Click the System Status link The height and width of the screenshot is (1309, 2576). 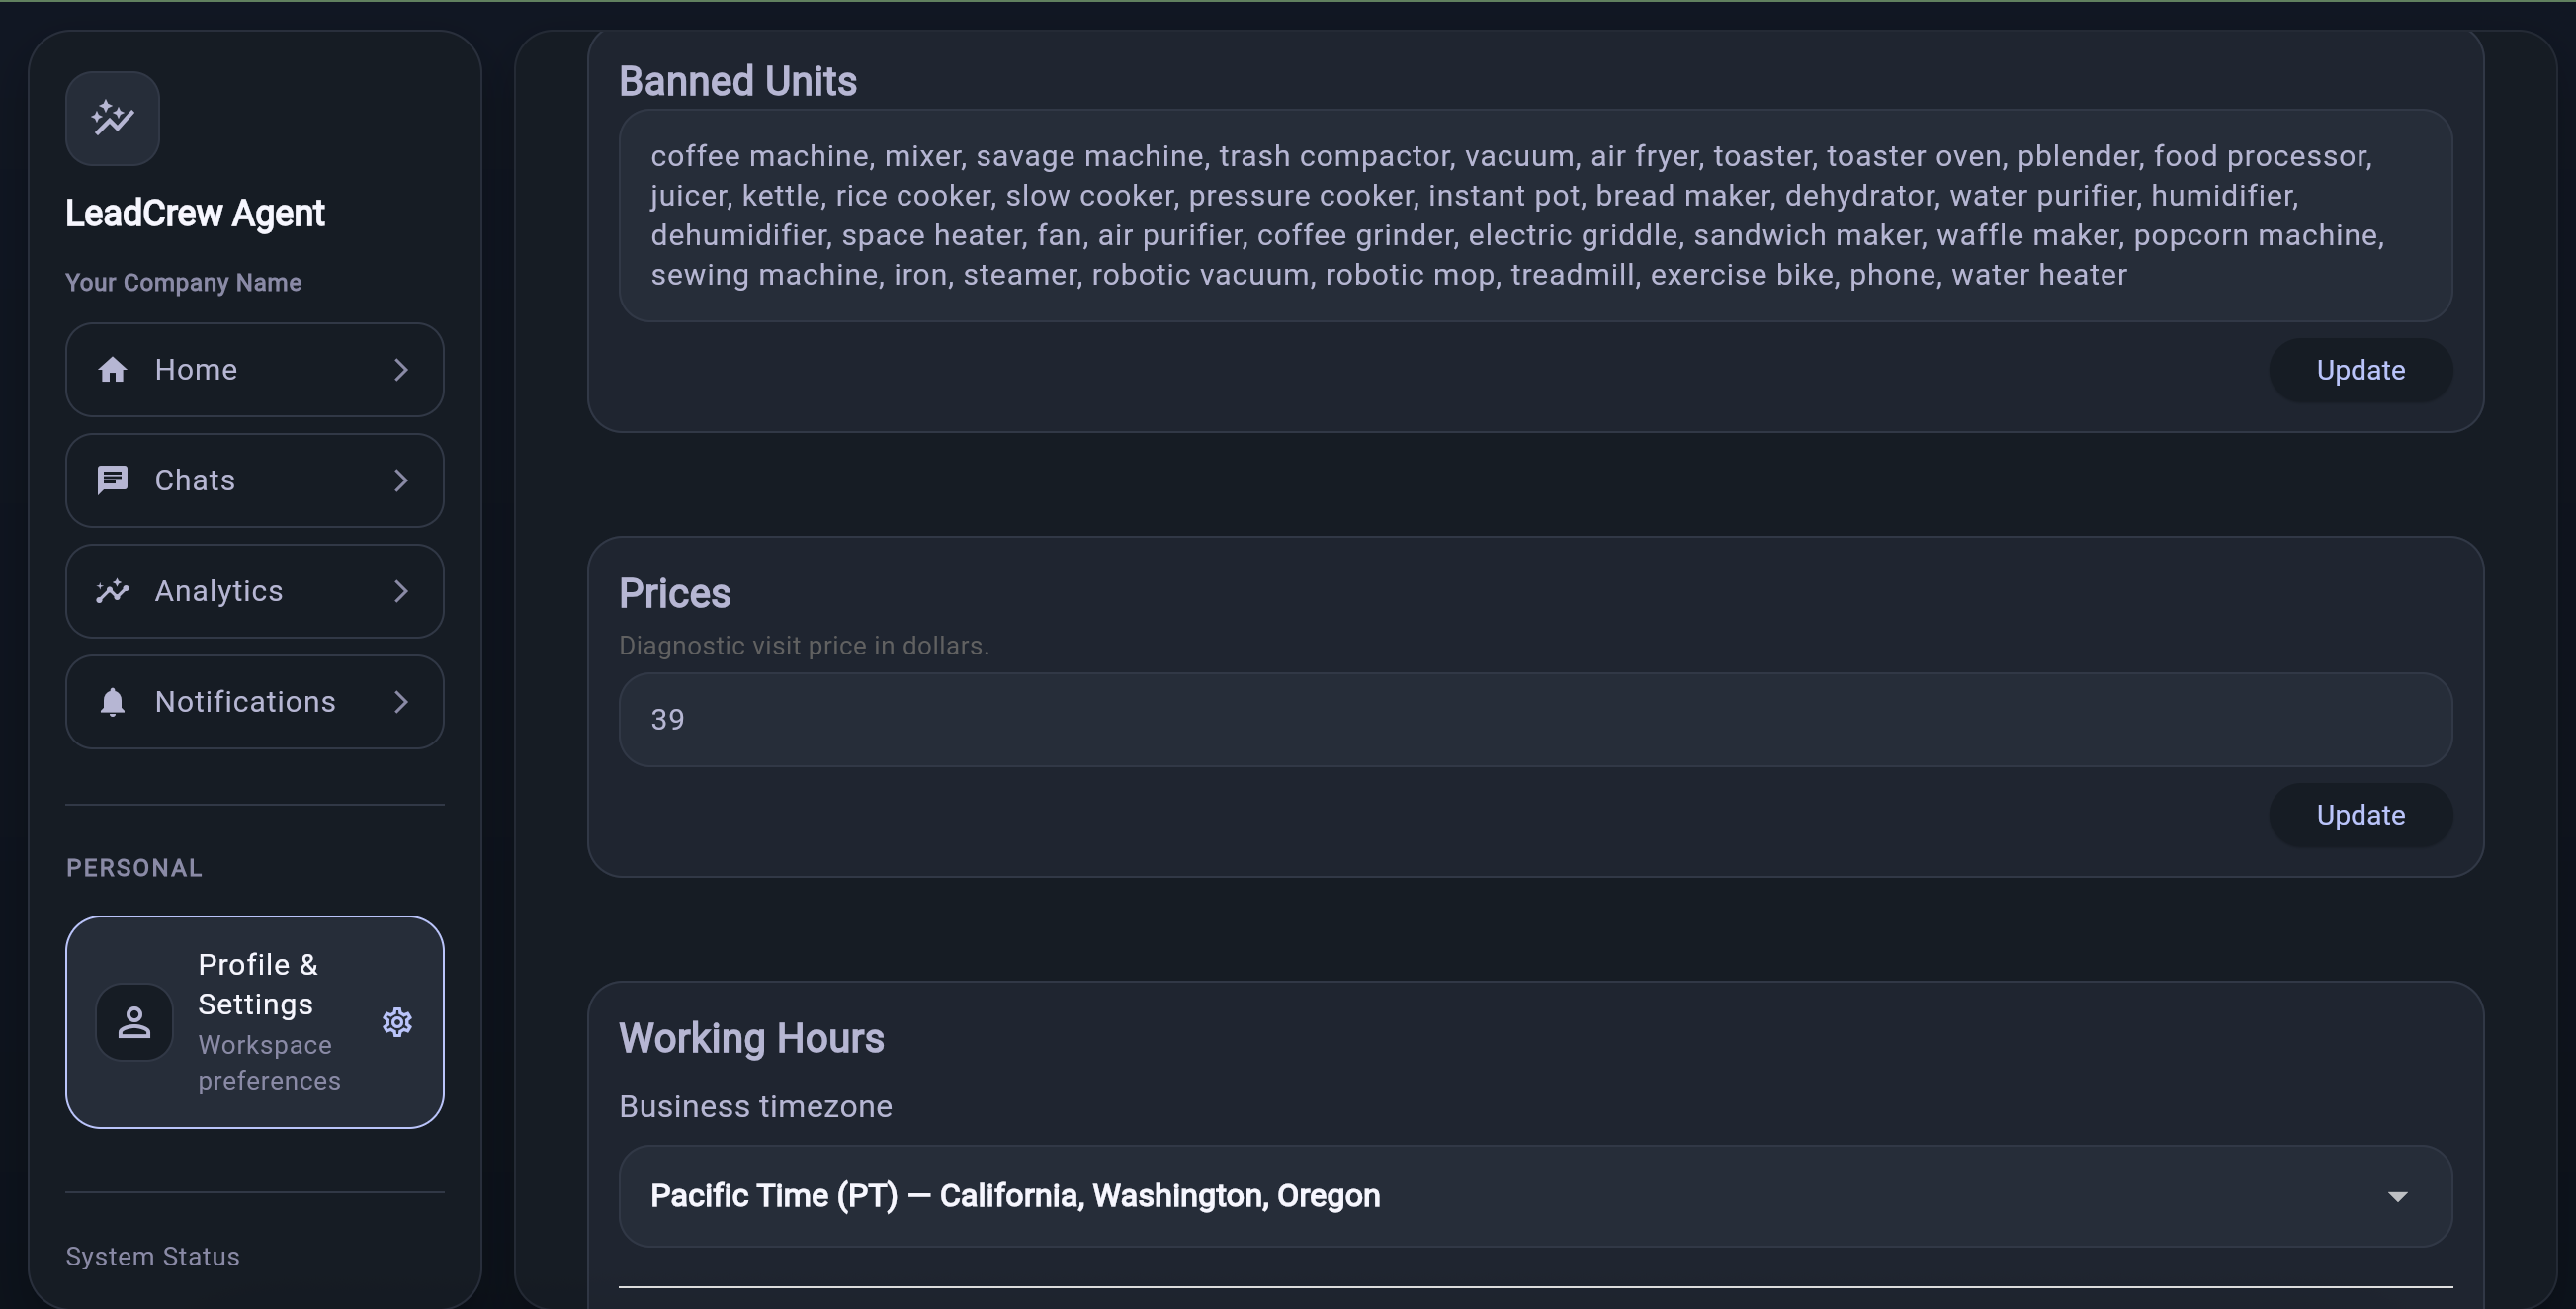pyautogui.click(x=152, y=1256)
